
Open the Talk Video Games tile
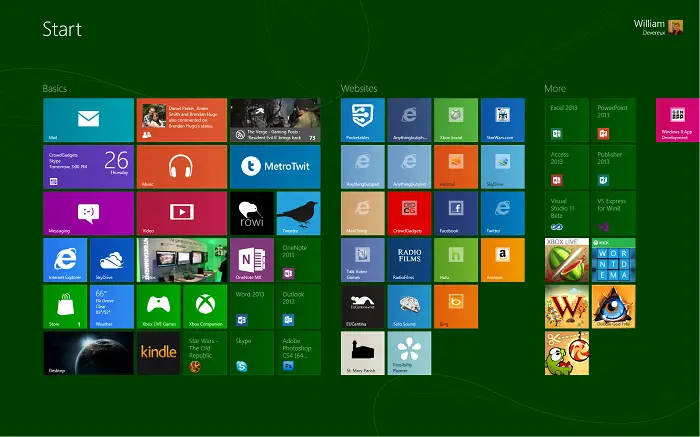click(362, 260)
